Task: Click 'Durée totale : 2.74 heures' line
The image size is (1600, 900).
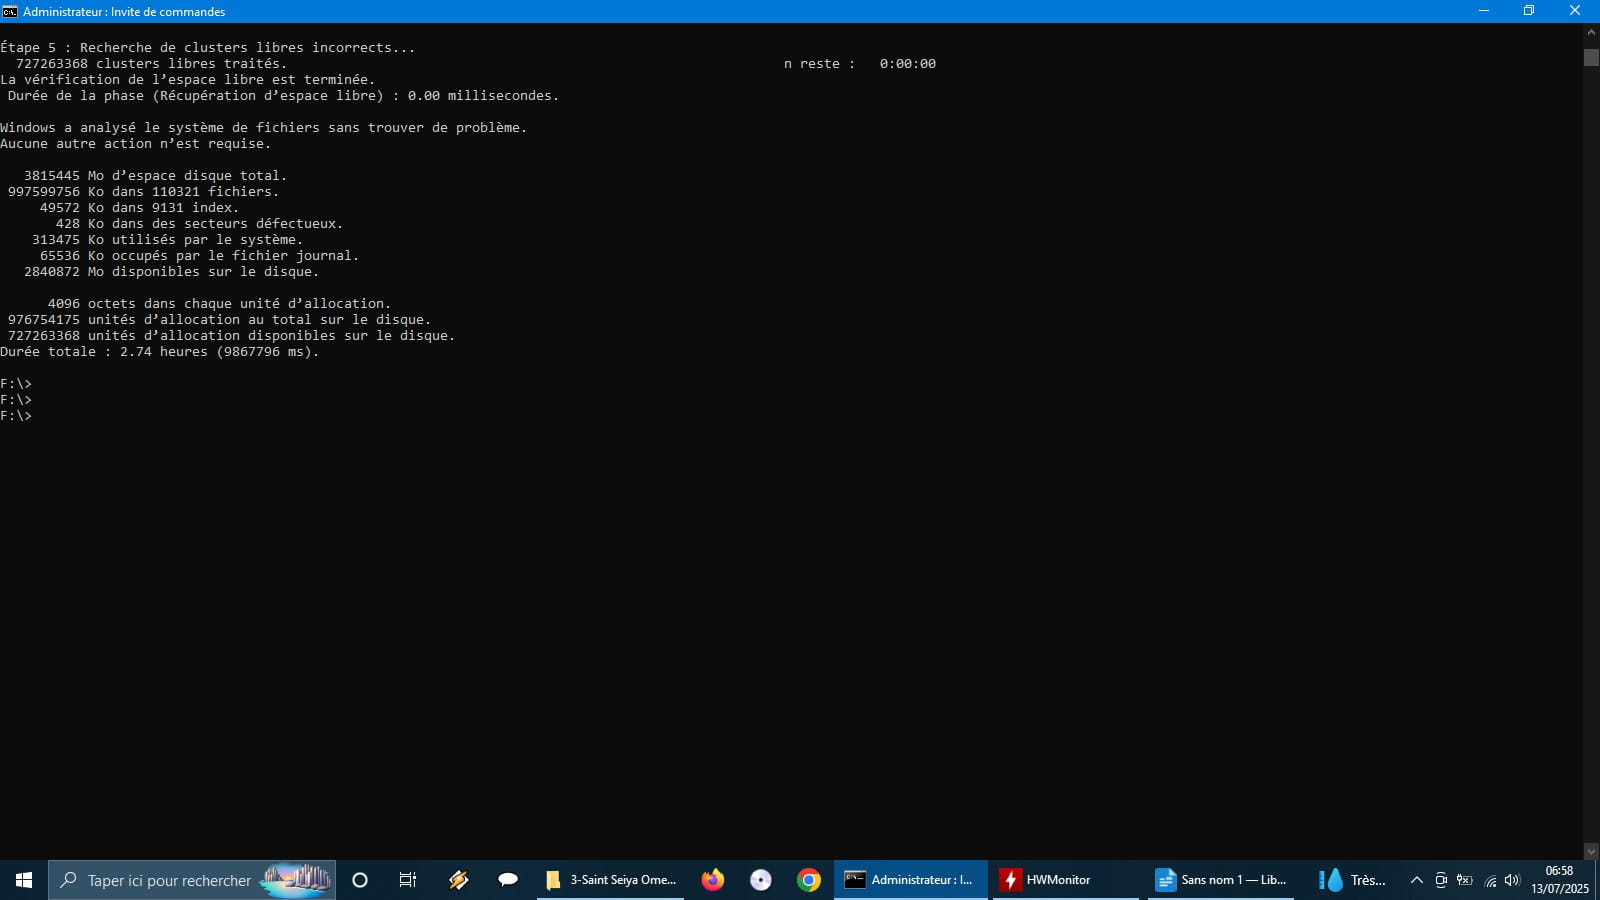Action: coord(159,352)
